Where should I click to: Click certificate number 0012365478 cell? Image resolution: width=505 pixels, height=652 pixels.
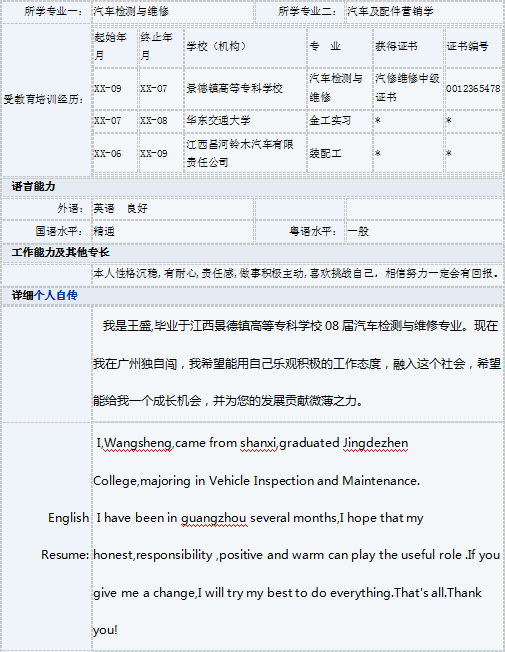click(x=473, y=89)
